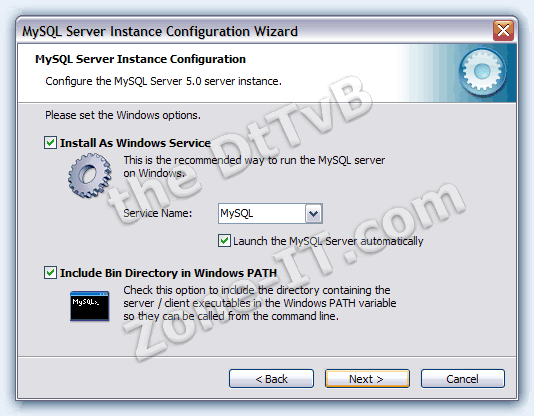This screenshot has width=534, height=416.
Task: Click the "Service Name:" label text
Action: click(x=158, y=213)
